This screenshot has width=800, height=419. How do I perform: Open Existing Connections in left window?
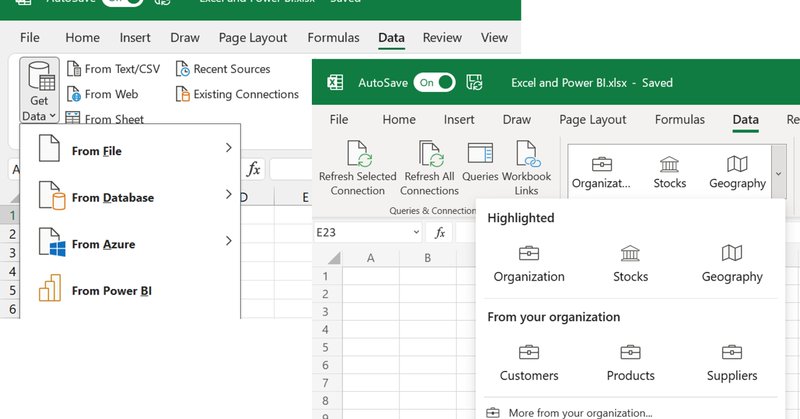(x=237, y=94)
